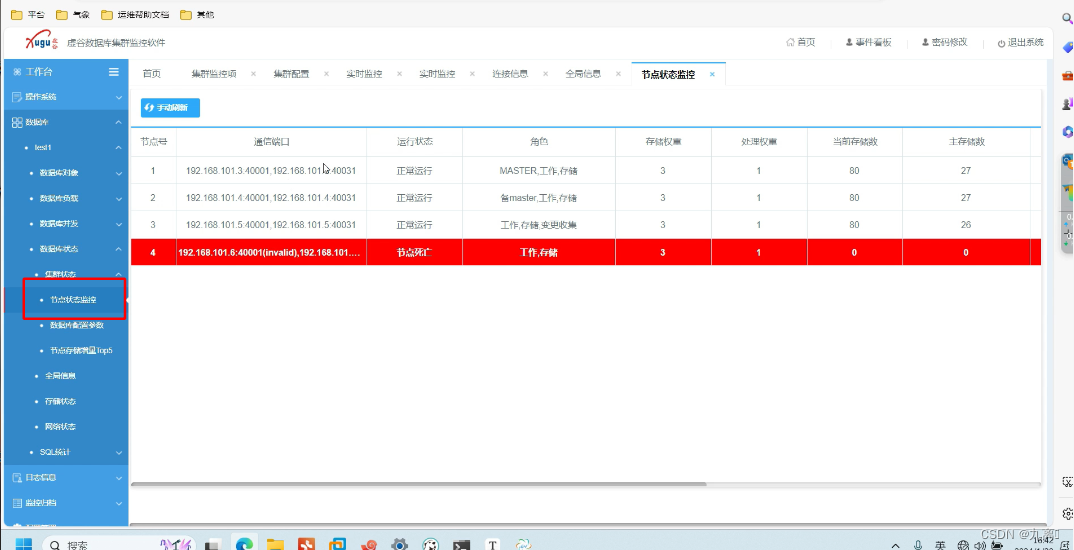Open the 运维帮助文档 bookmark folder
This screenshot has width=1074, height=550.
(x=135, y=14)
